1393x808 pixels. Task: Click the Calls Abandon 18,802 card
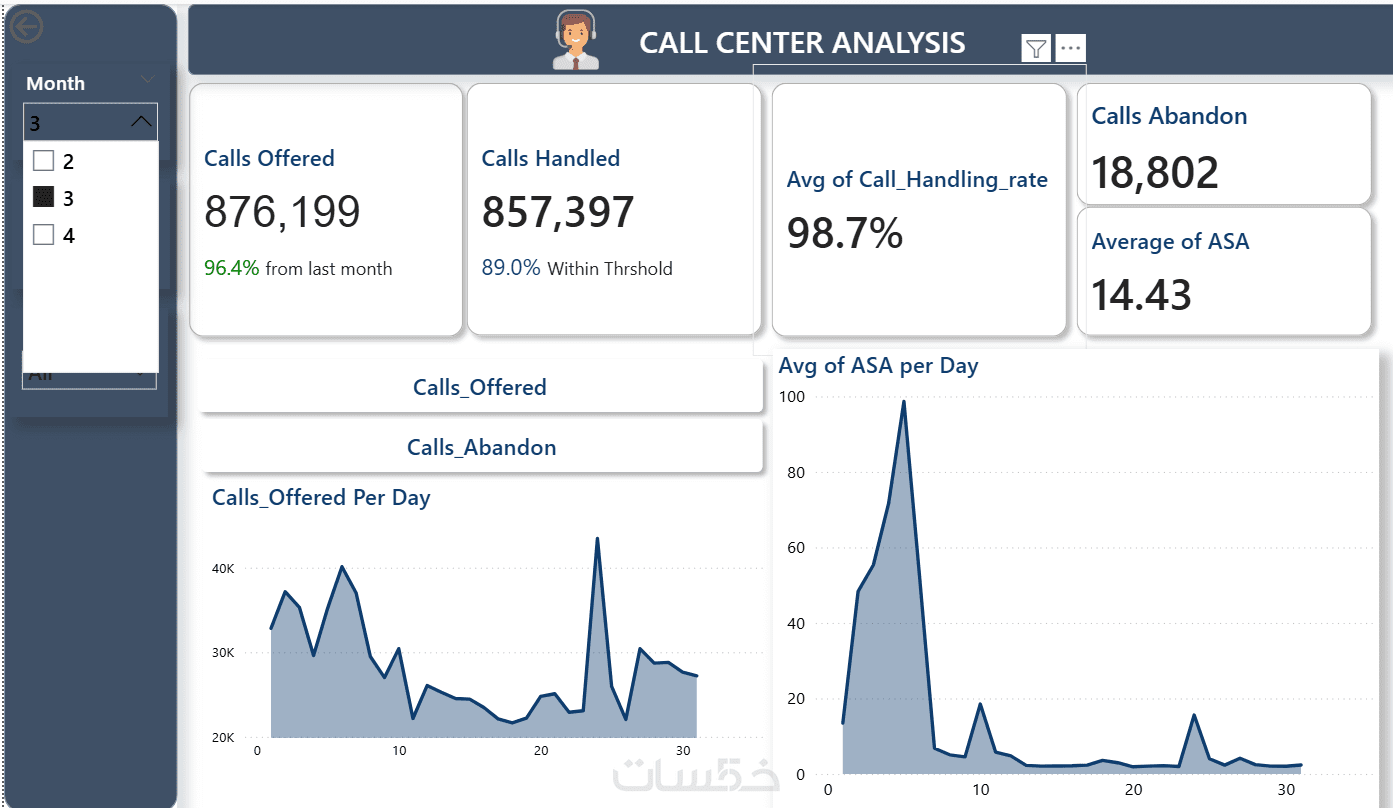(1222, 145)
